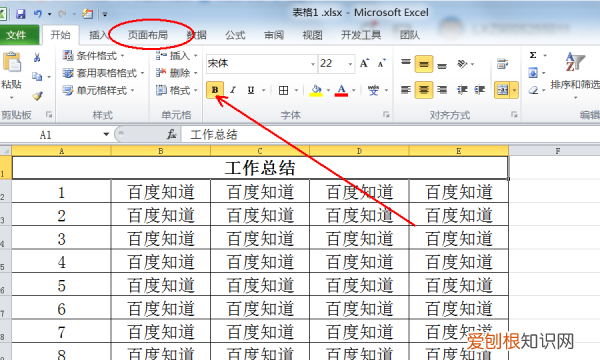The height and width of the screenshot is (360, 600).
Task: Open the font color dropdown arrow
Action: [x=354, y=90]
